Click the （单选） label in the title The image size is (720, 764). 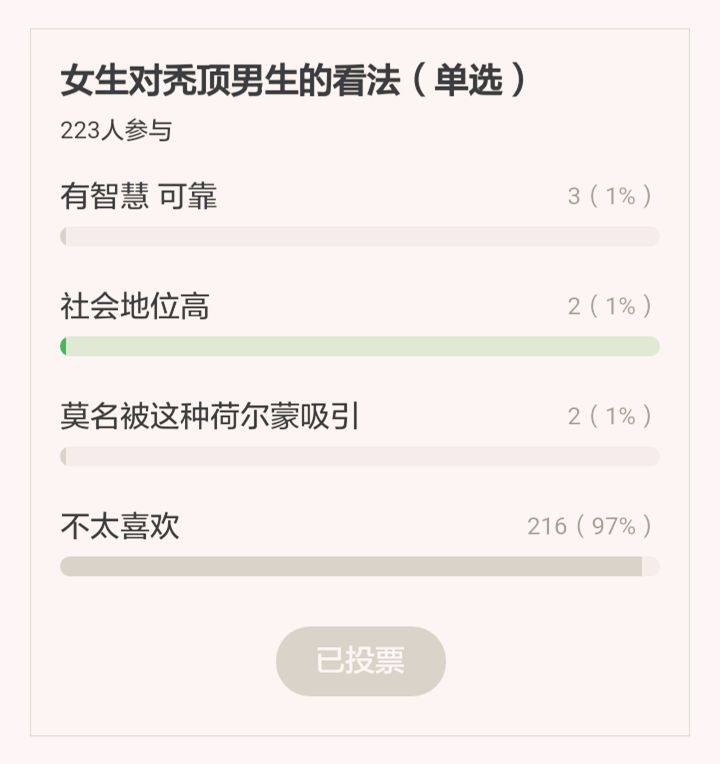tap(467, 82)
